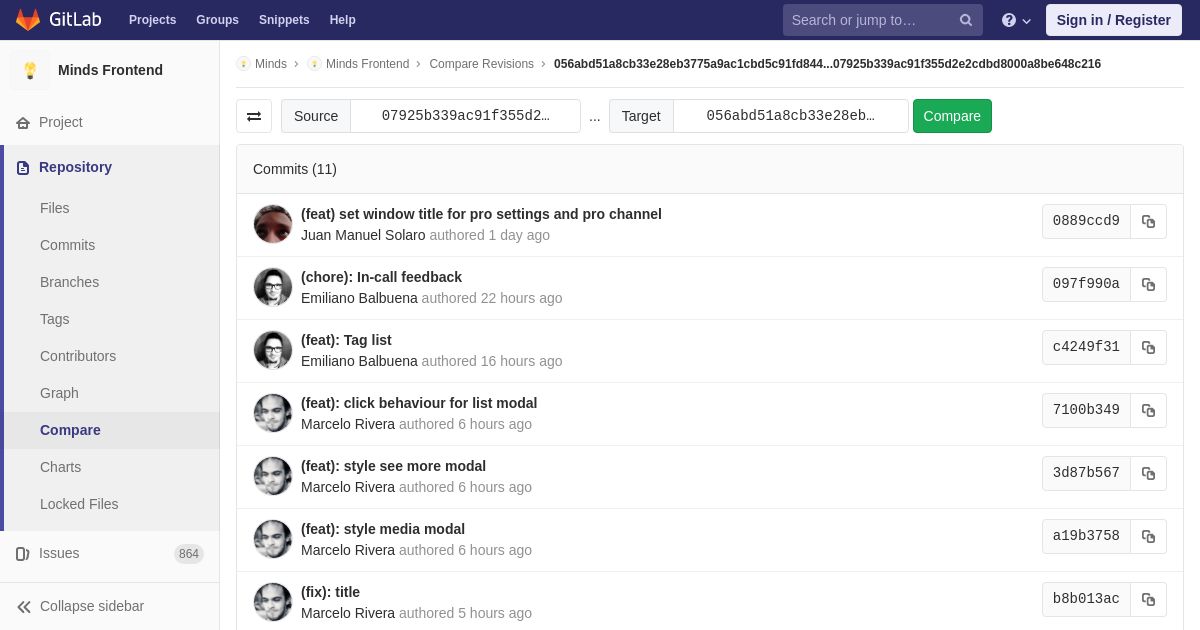Select Branches in Repository sidebar
The width and height of the screenshot is (1200, 630).
coord(69,282)
